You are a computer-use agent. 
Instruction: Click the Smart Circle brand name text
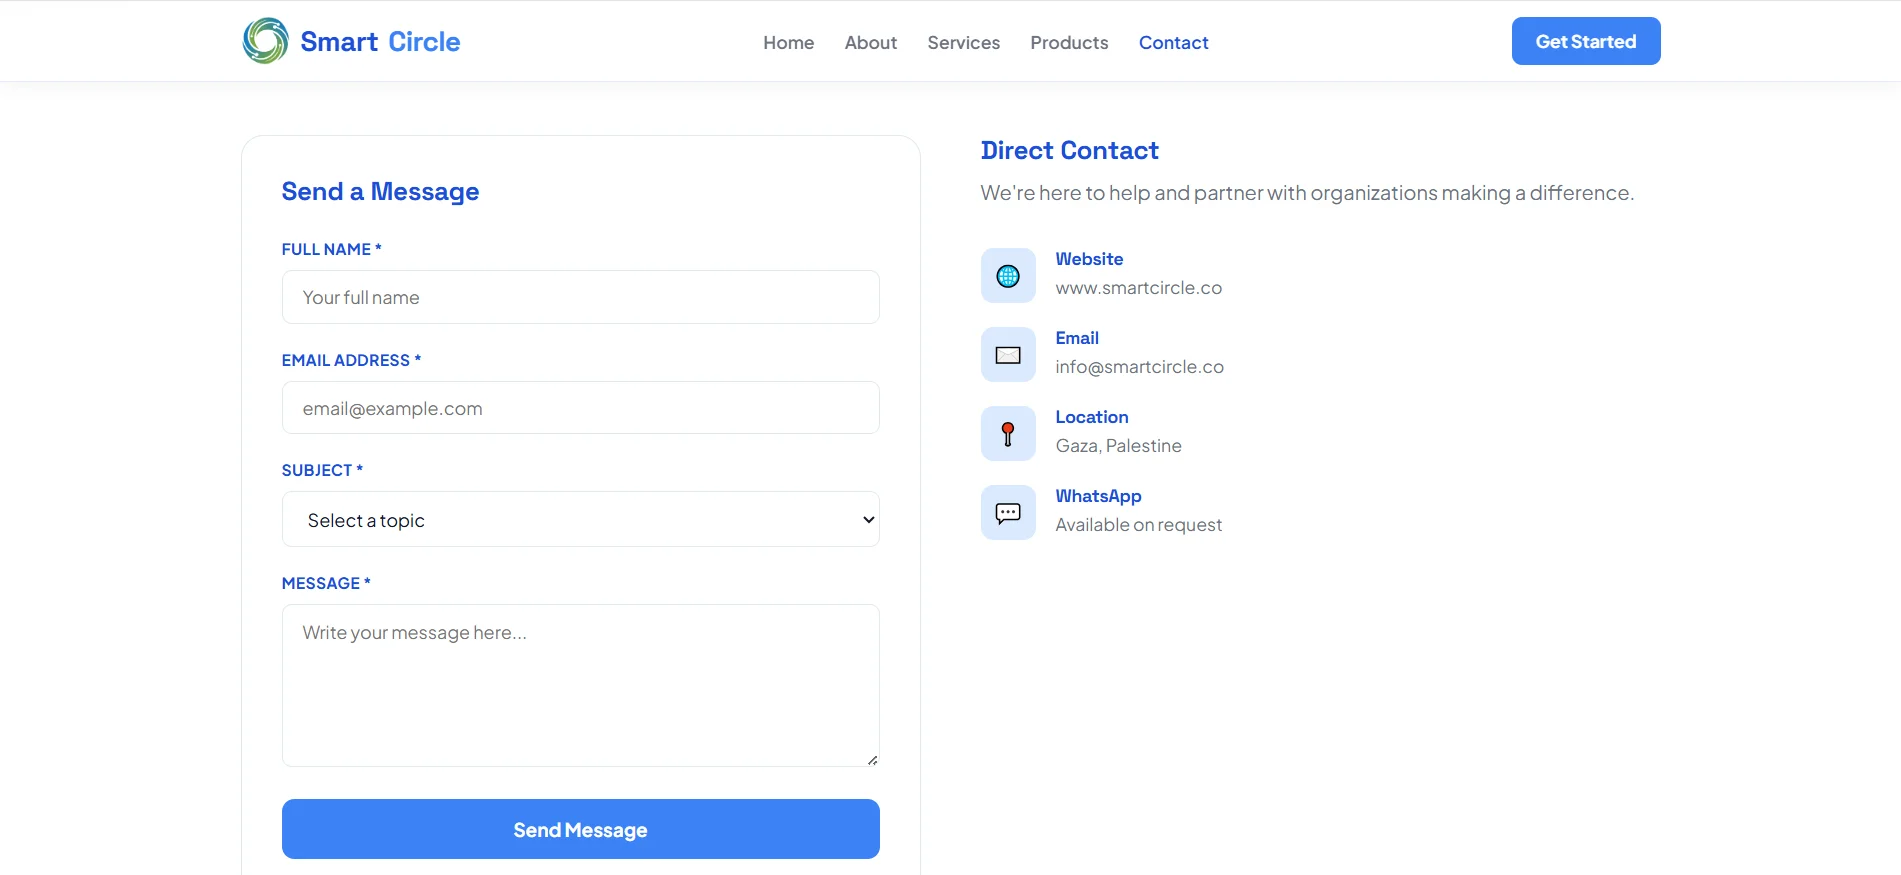click(x=380, y=42)
